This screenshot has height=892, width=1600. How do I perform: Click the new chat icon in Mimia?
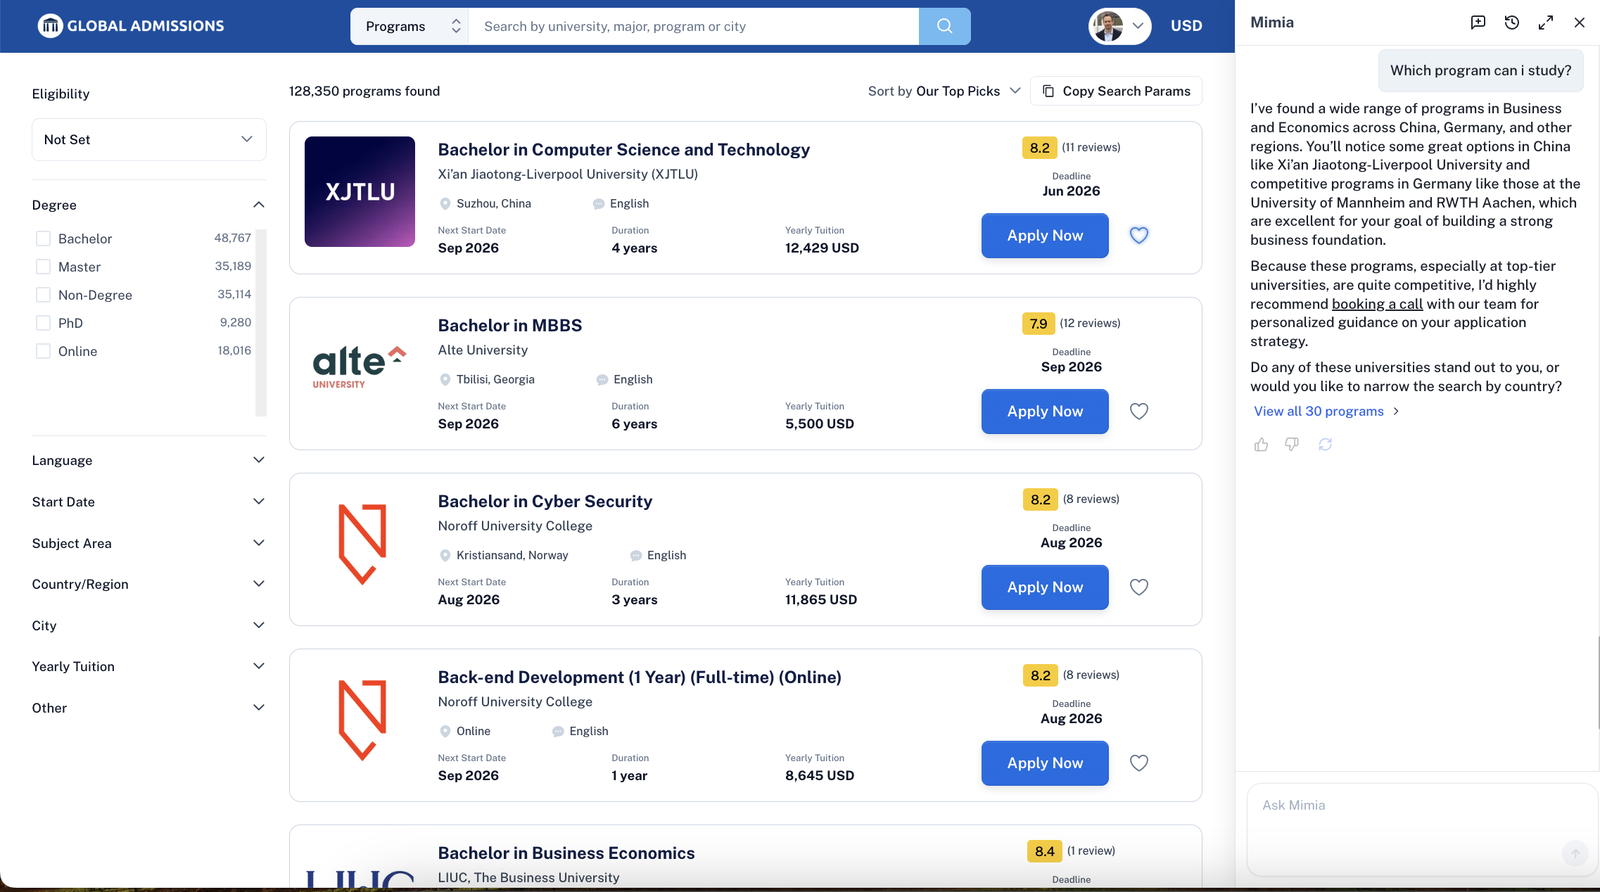[1478, 22]
